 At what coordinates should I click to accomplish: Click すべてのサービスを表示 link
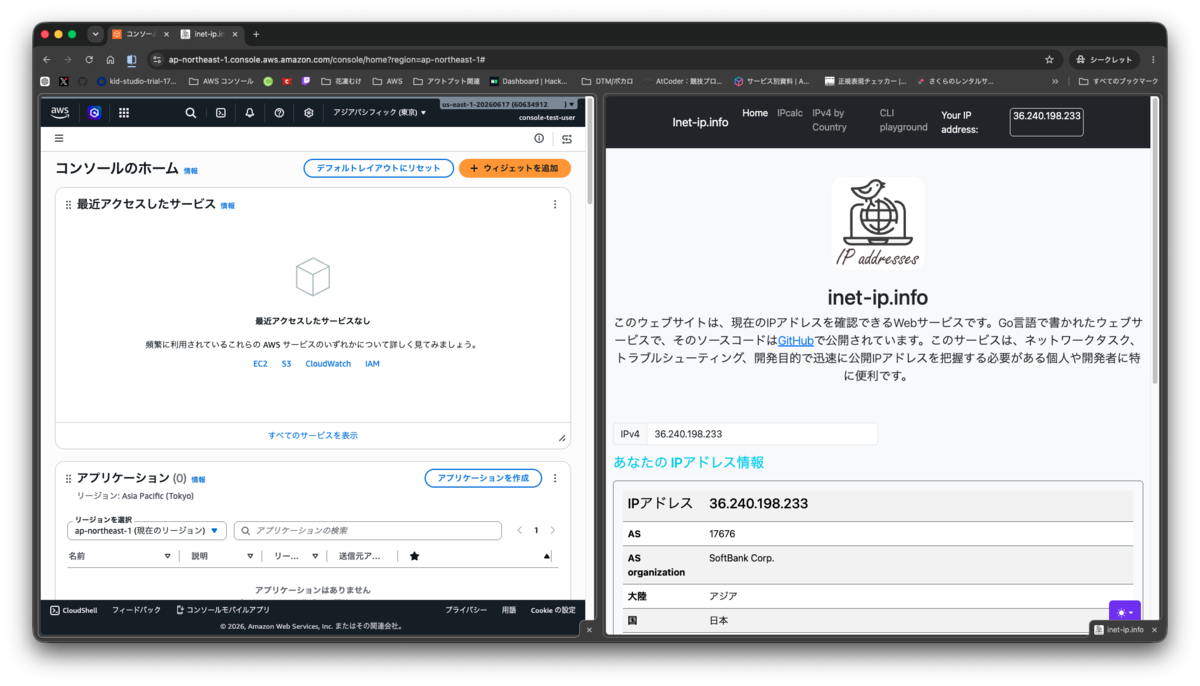pos(313,435)
